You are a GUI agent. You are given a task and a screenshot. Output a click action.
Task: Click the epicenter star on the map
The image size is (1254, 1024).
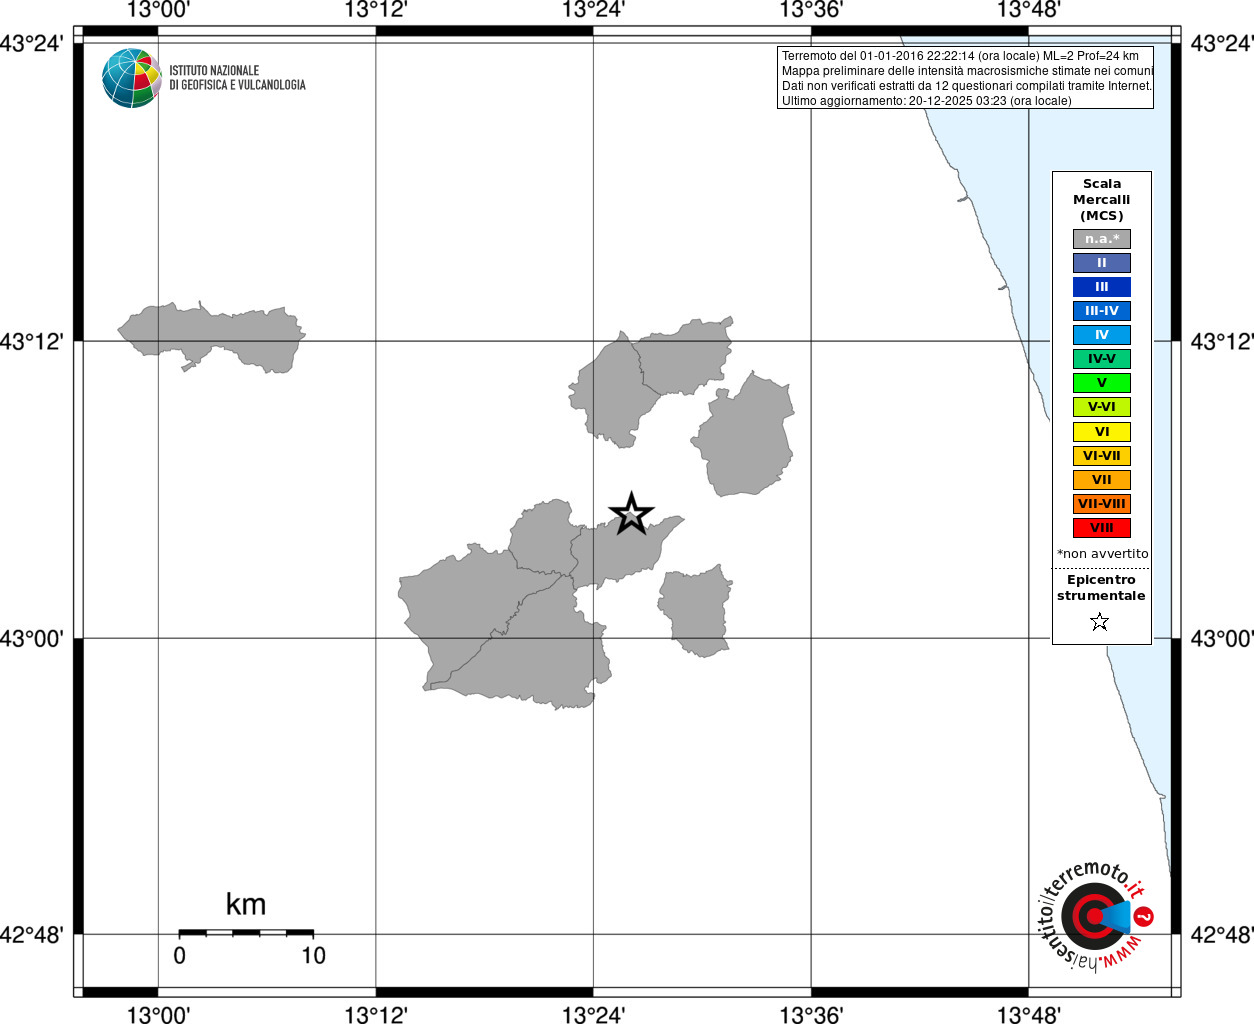(x=631, y=514)
